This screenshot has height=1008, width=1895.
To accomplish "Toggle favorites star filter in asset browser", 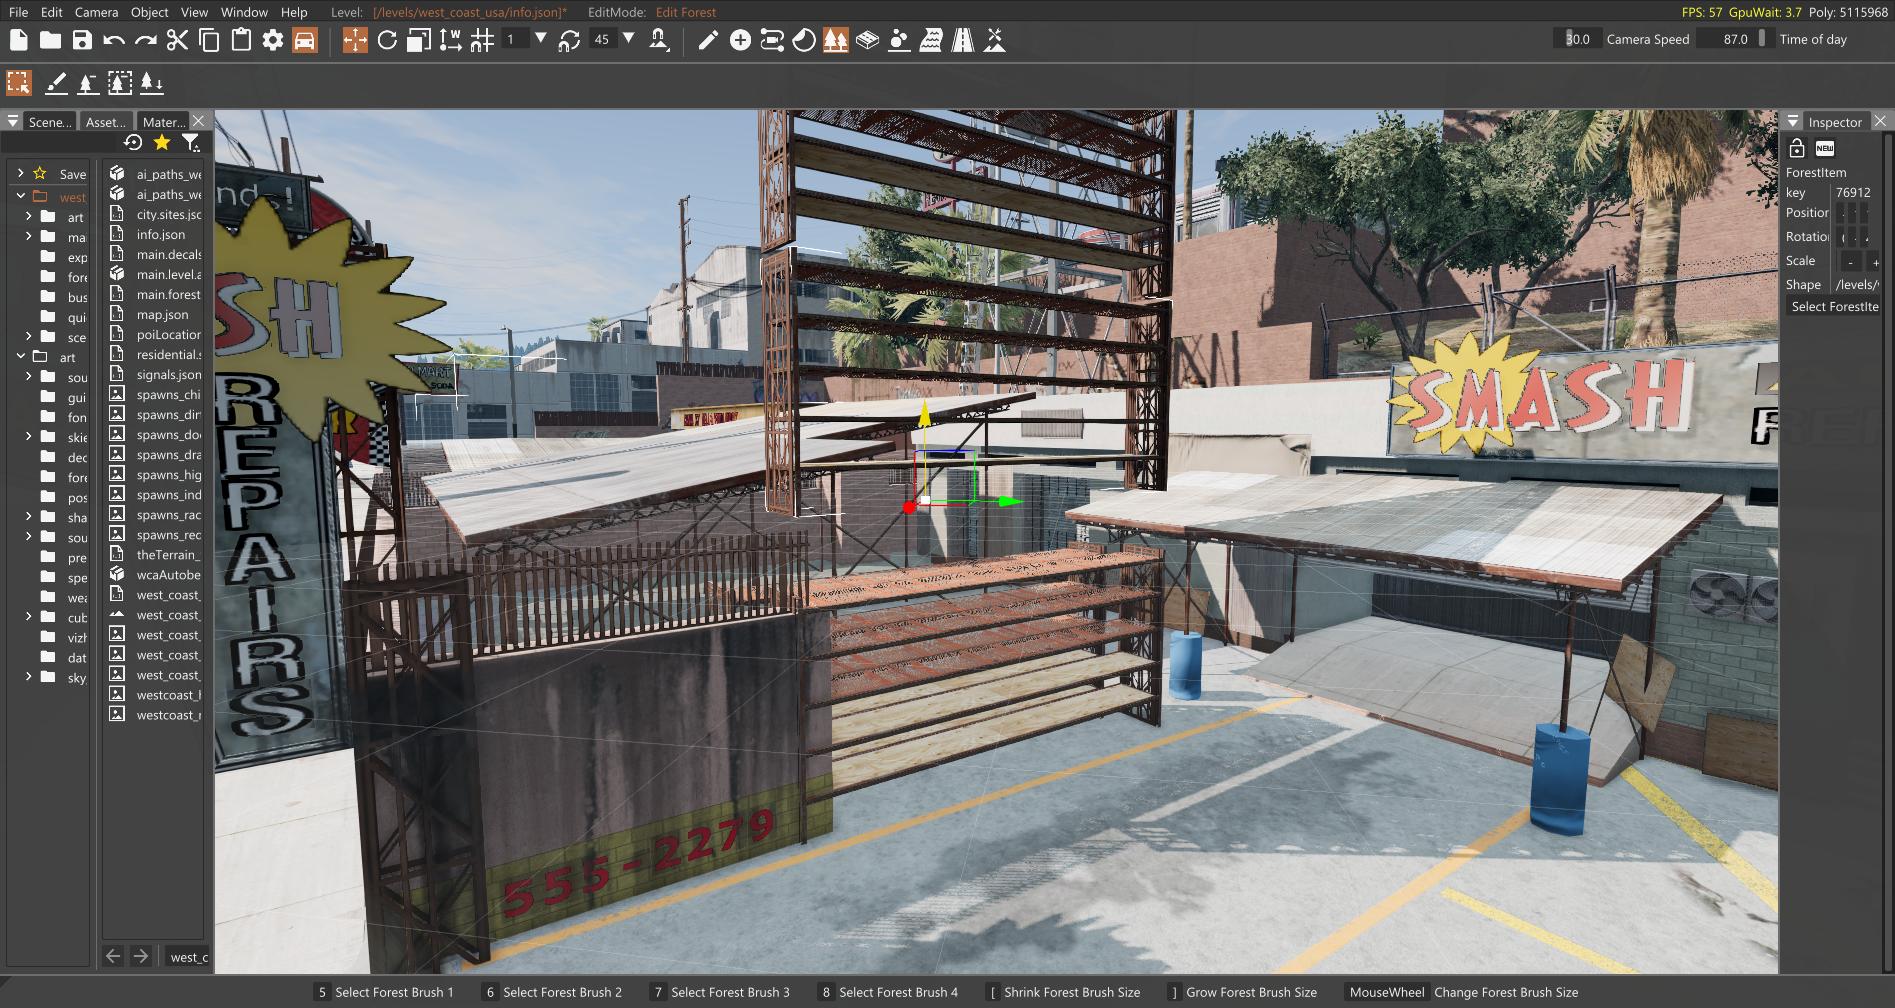I will (x=162, y=143).
